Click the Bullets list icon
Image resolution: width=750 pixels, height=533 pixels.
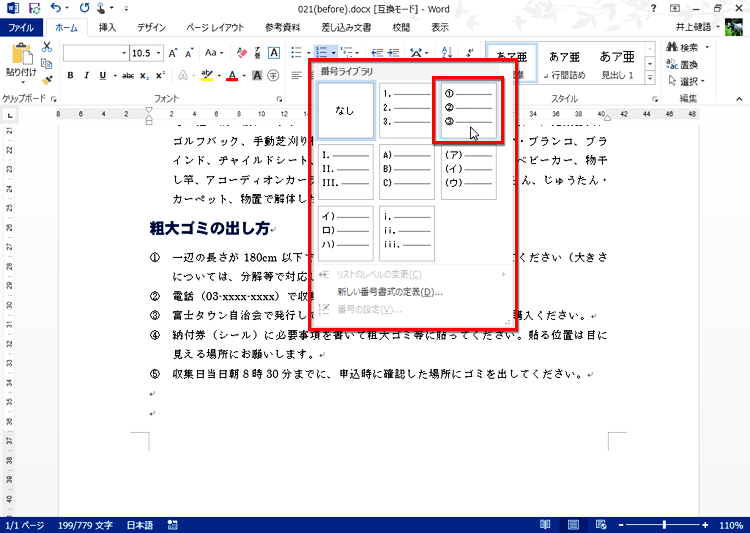pyautogui.click(x=297, y=53)
